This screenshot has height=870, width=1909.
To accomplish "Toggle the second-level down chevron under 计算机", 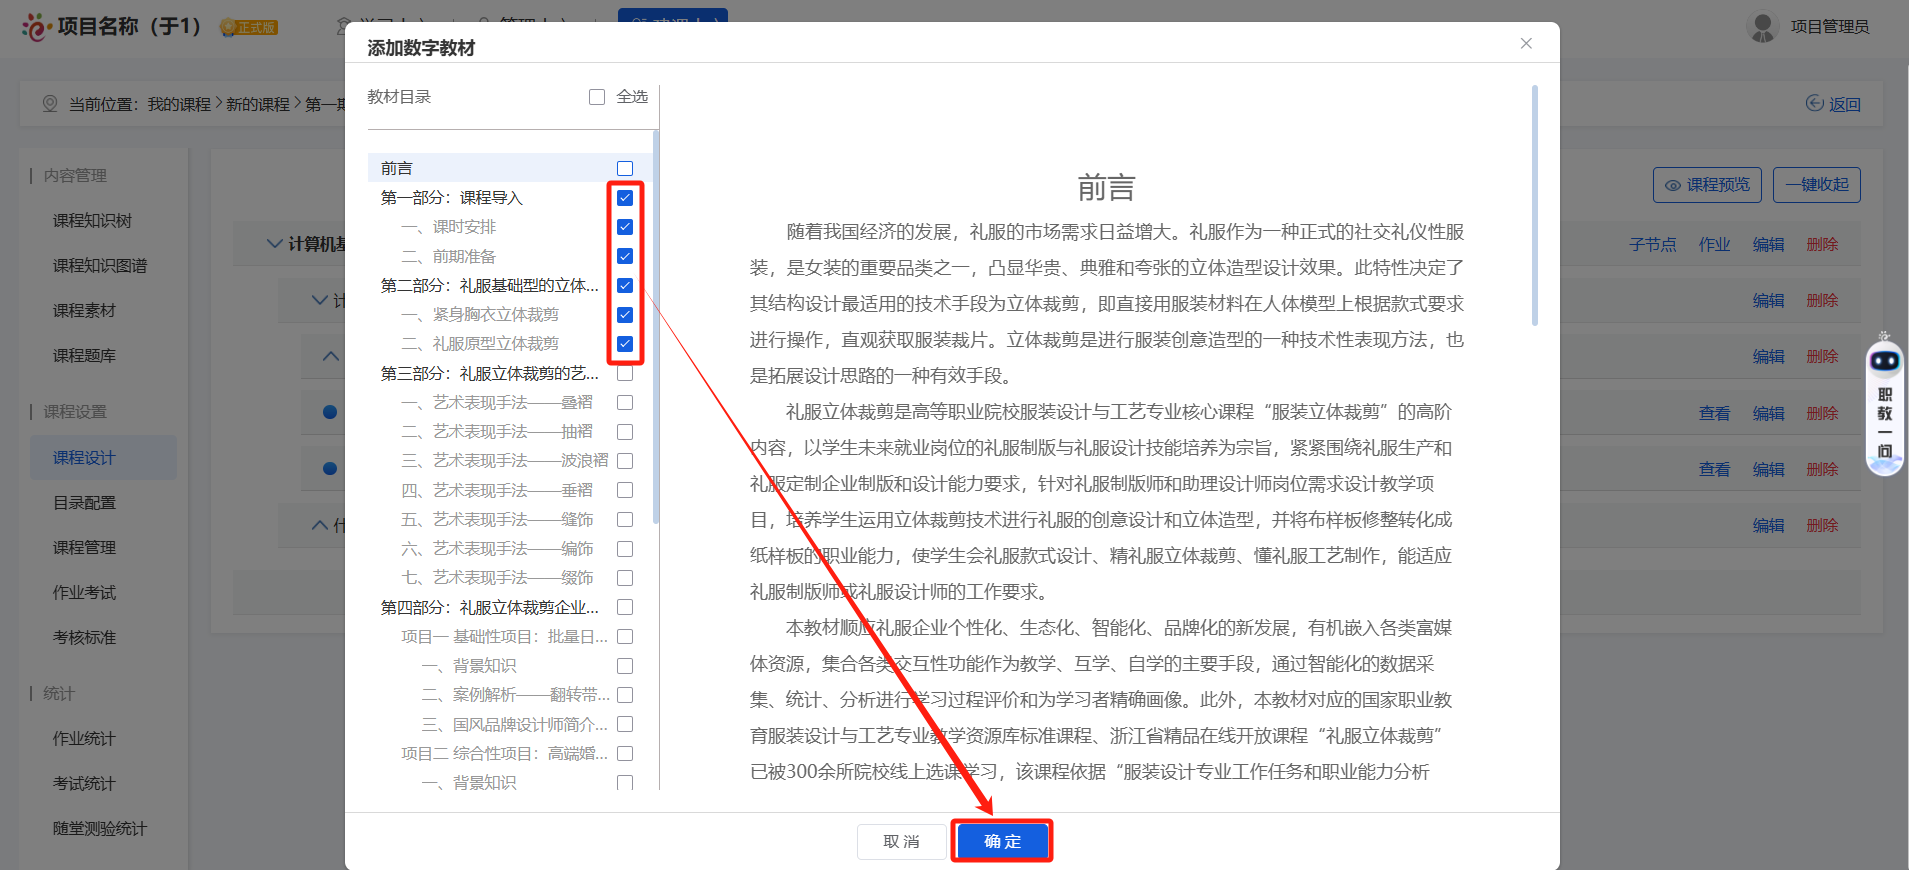I will [x=320, y=300].
